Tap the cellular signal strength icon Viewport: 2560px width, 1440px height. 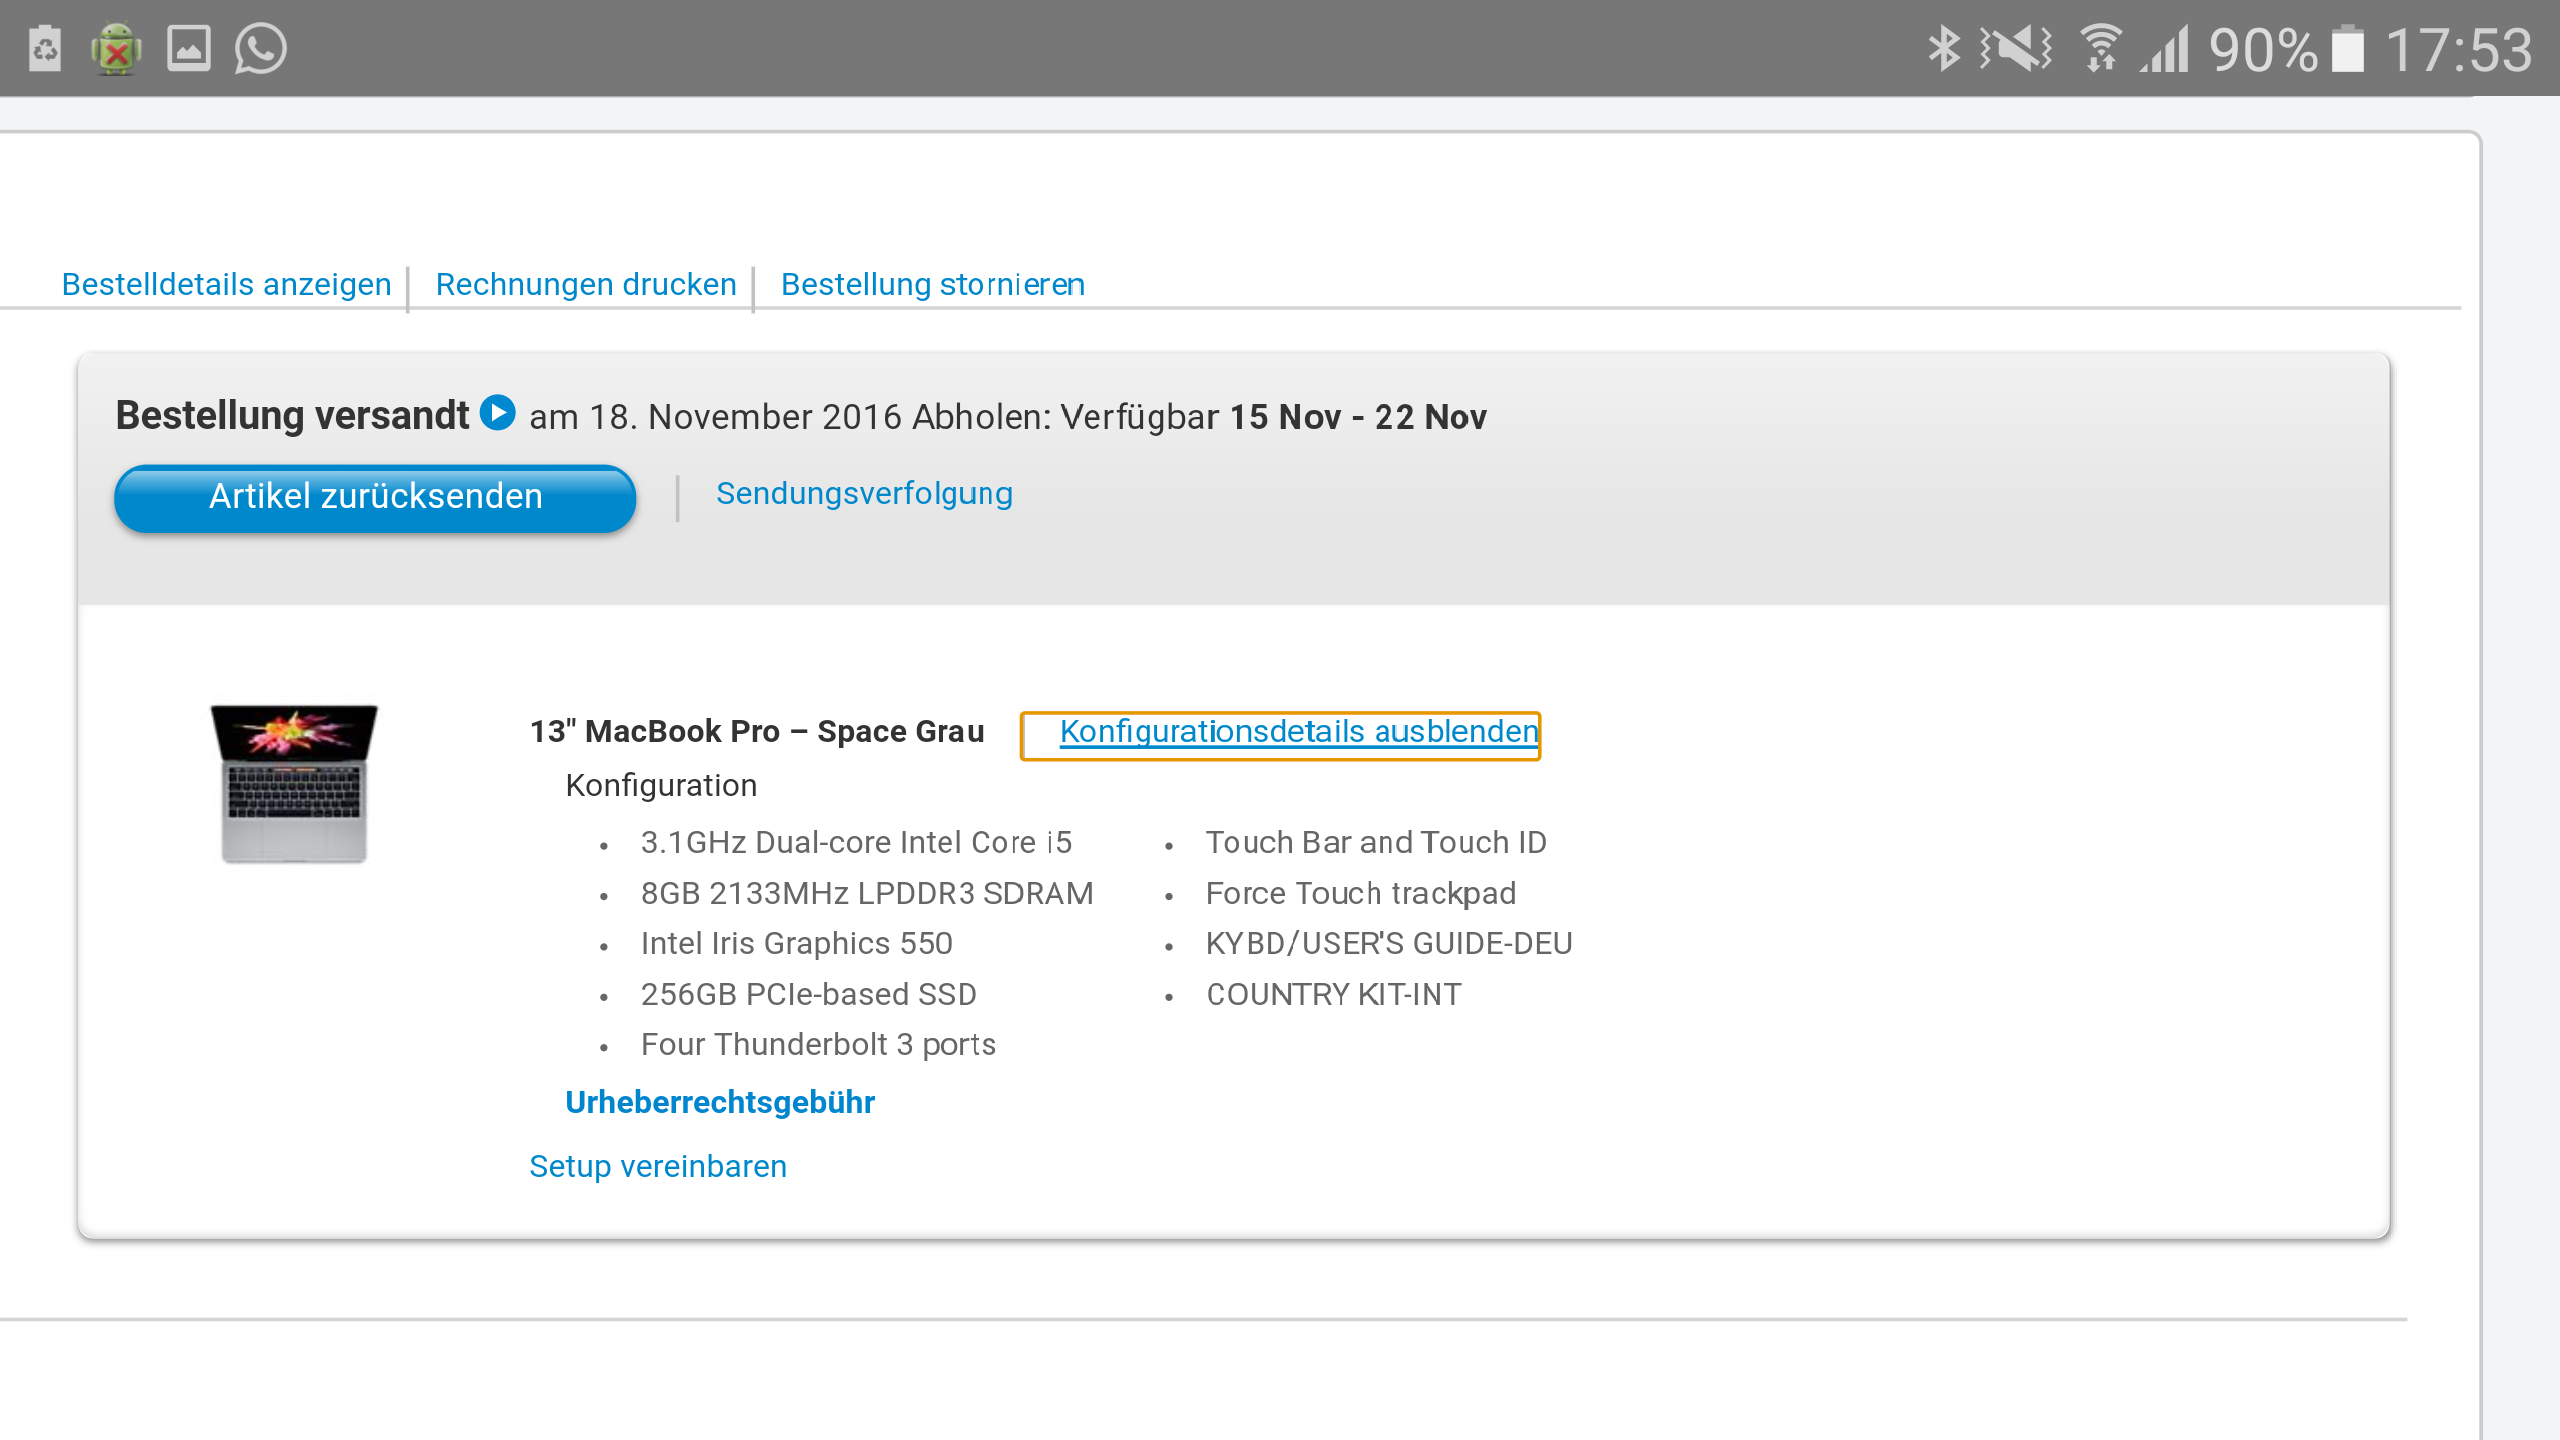[x=2165, y=49]
